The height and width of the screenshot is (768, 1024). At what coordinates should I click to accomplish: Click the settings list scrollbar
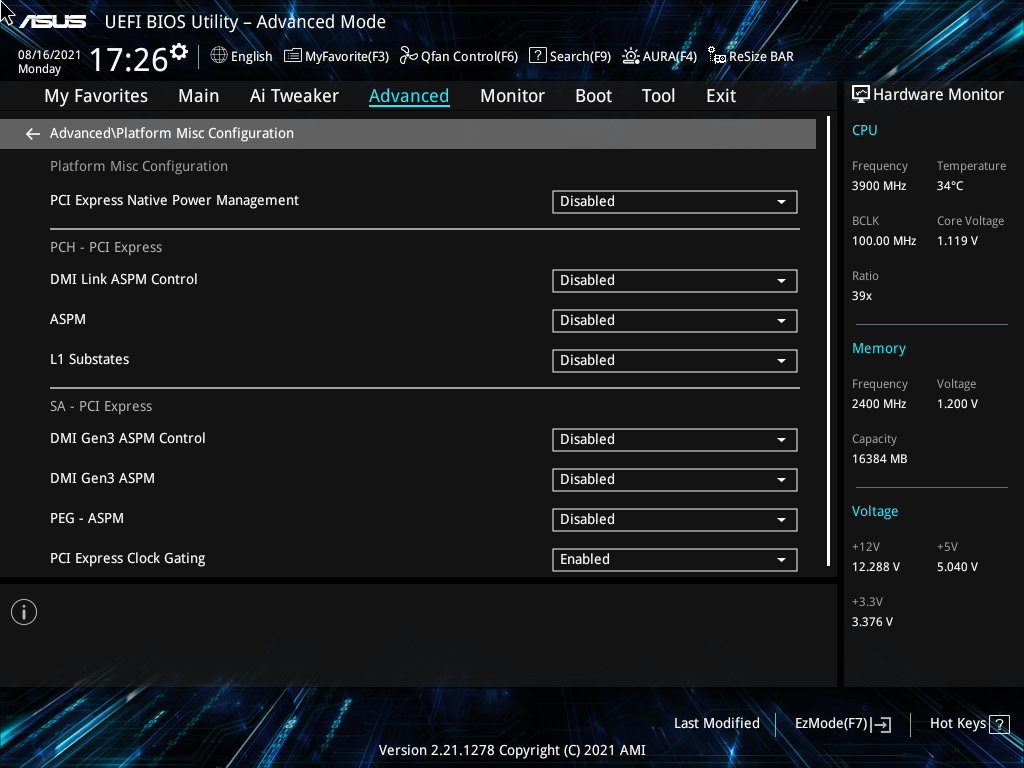tap(828, 342)
